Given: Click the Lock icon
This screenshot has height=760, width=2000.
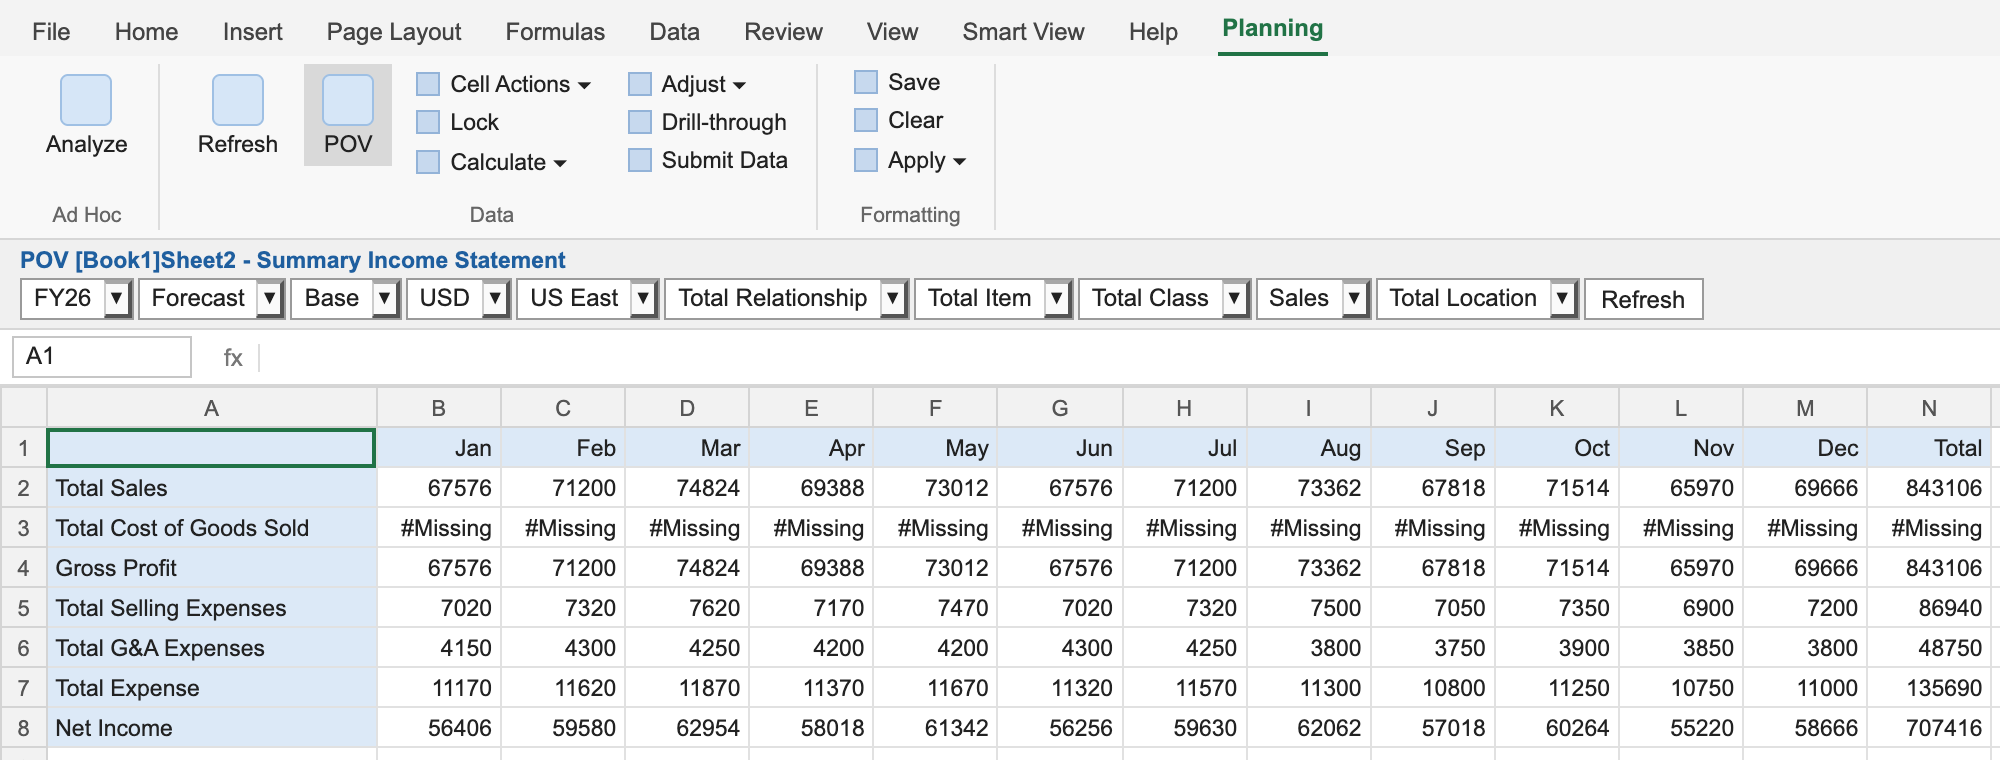Looking at the screenshot, I should pos(428,122).
